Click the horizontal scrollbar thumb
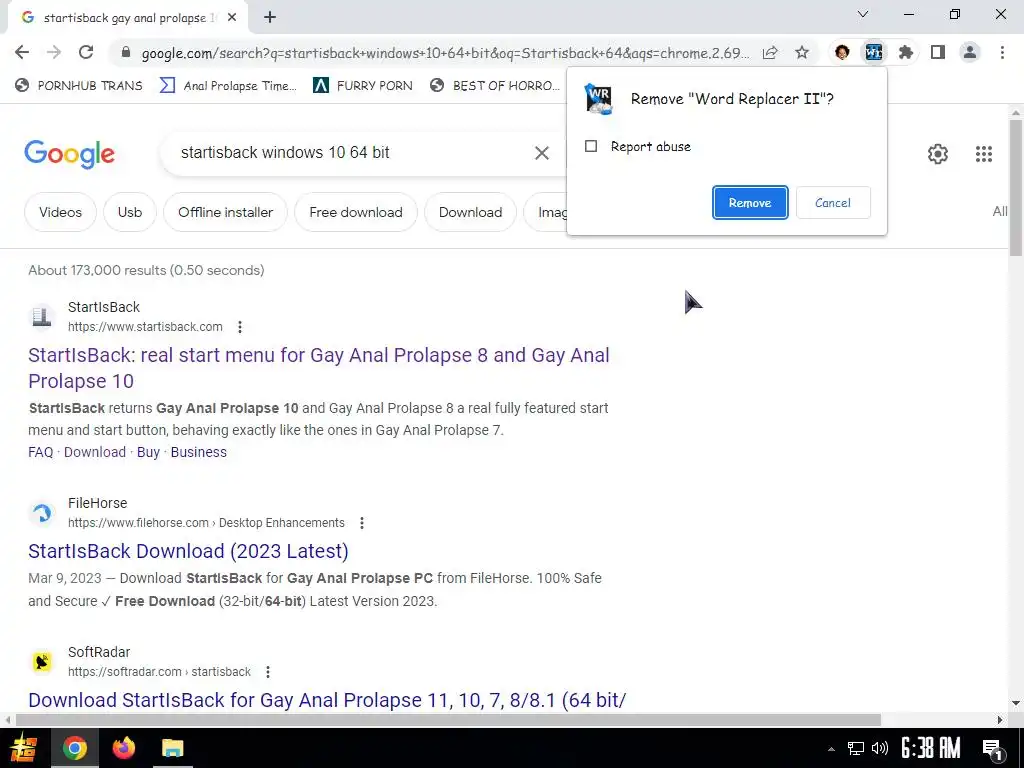Viewport: 1024px width, 768px height. [x=448, y=720]
